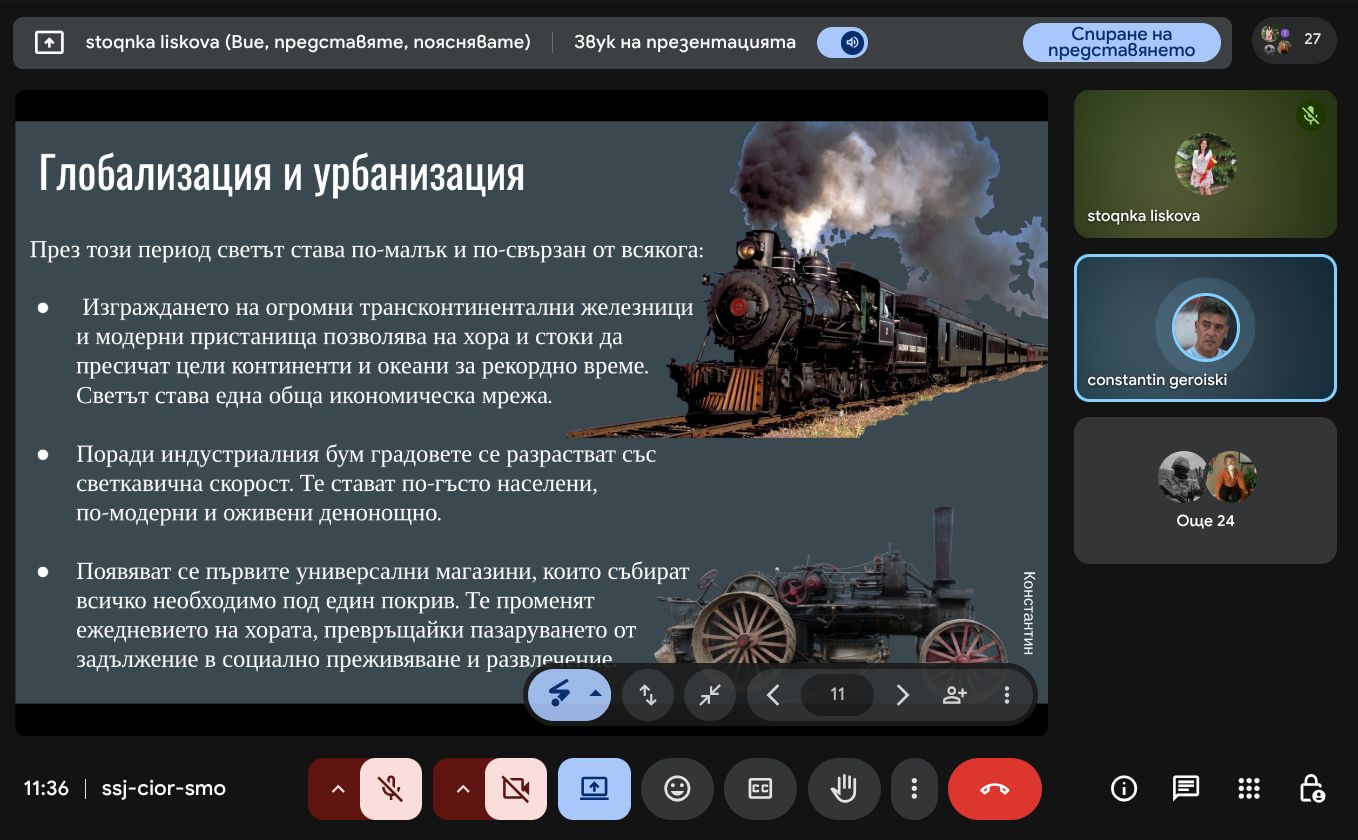Screen dimensions: 1358x840
Task: Turn on the camera button
Action: point(516,789)
